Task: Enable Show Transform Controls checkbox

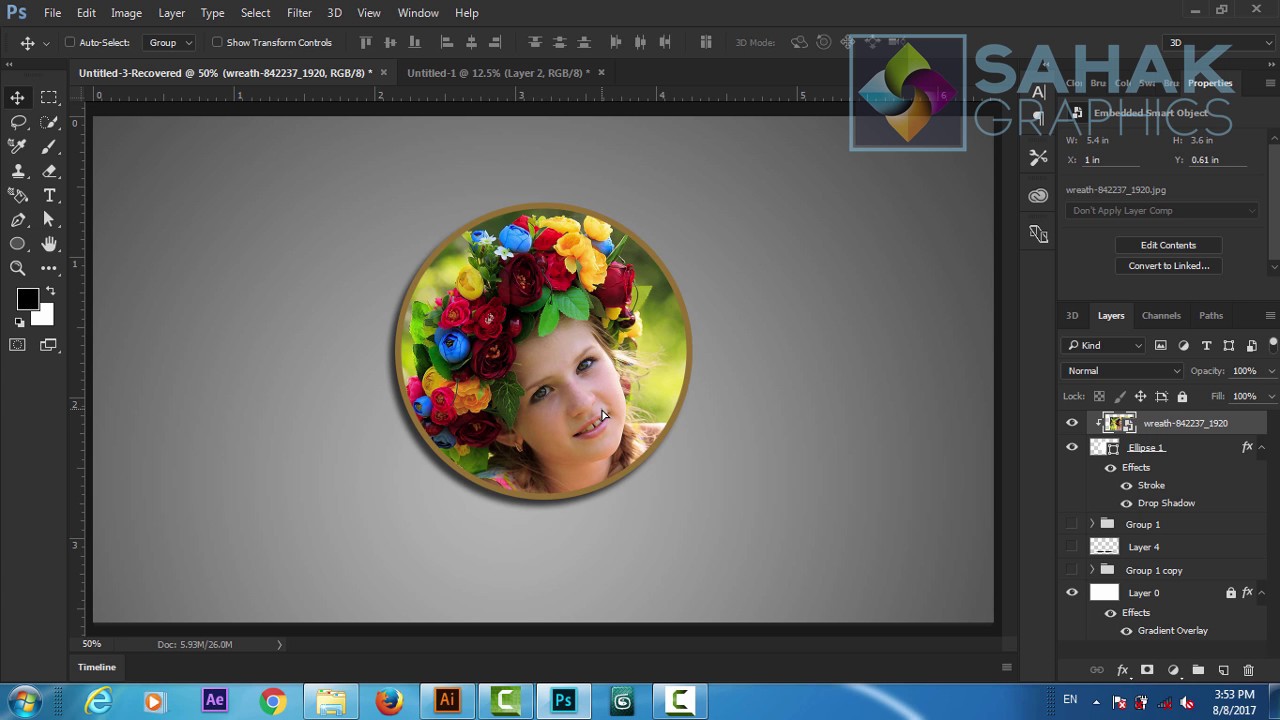Action: pyautogui.click(x=217, y=43)
